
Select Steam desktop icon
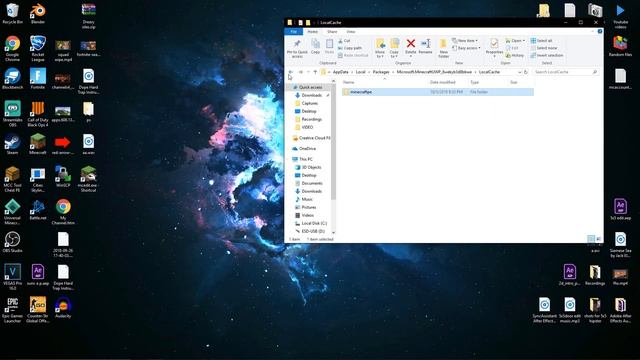[12, 144]
